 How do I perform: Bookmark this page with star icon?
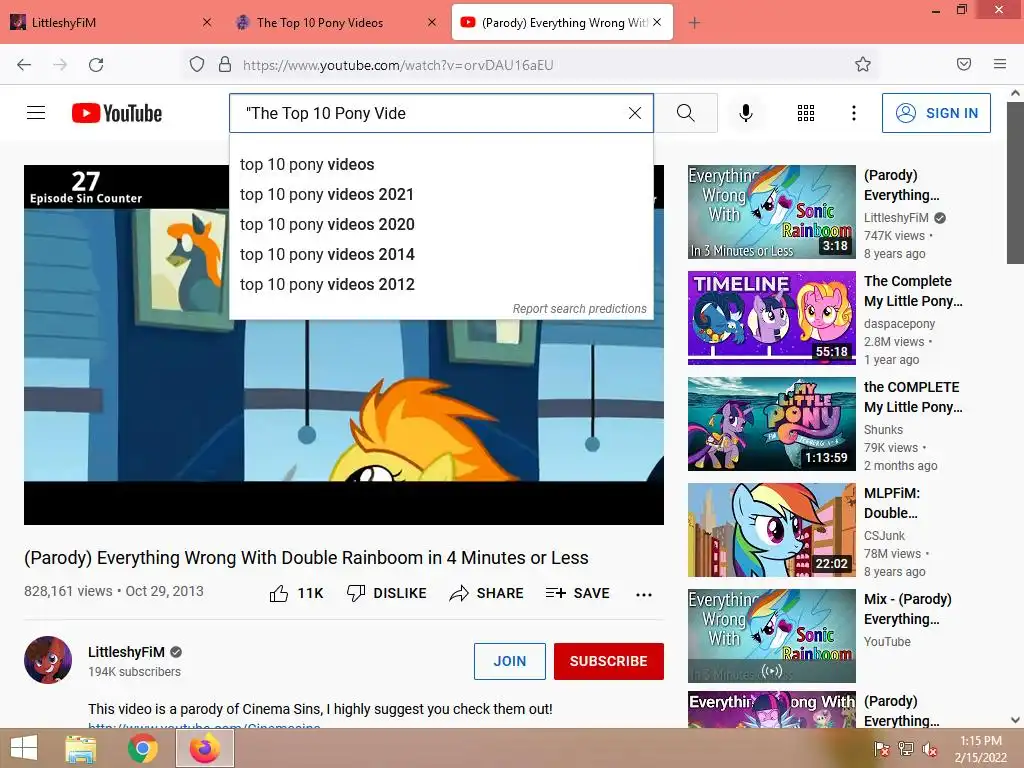tap(863, 64)
